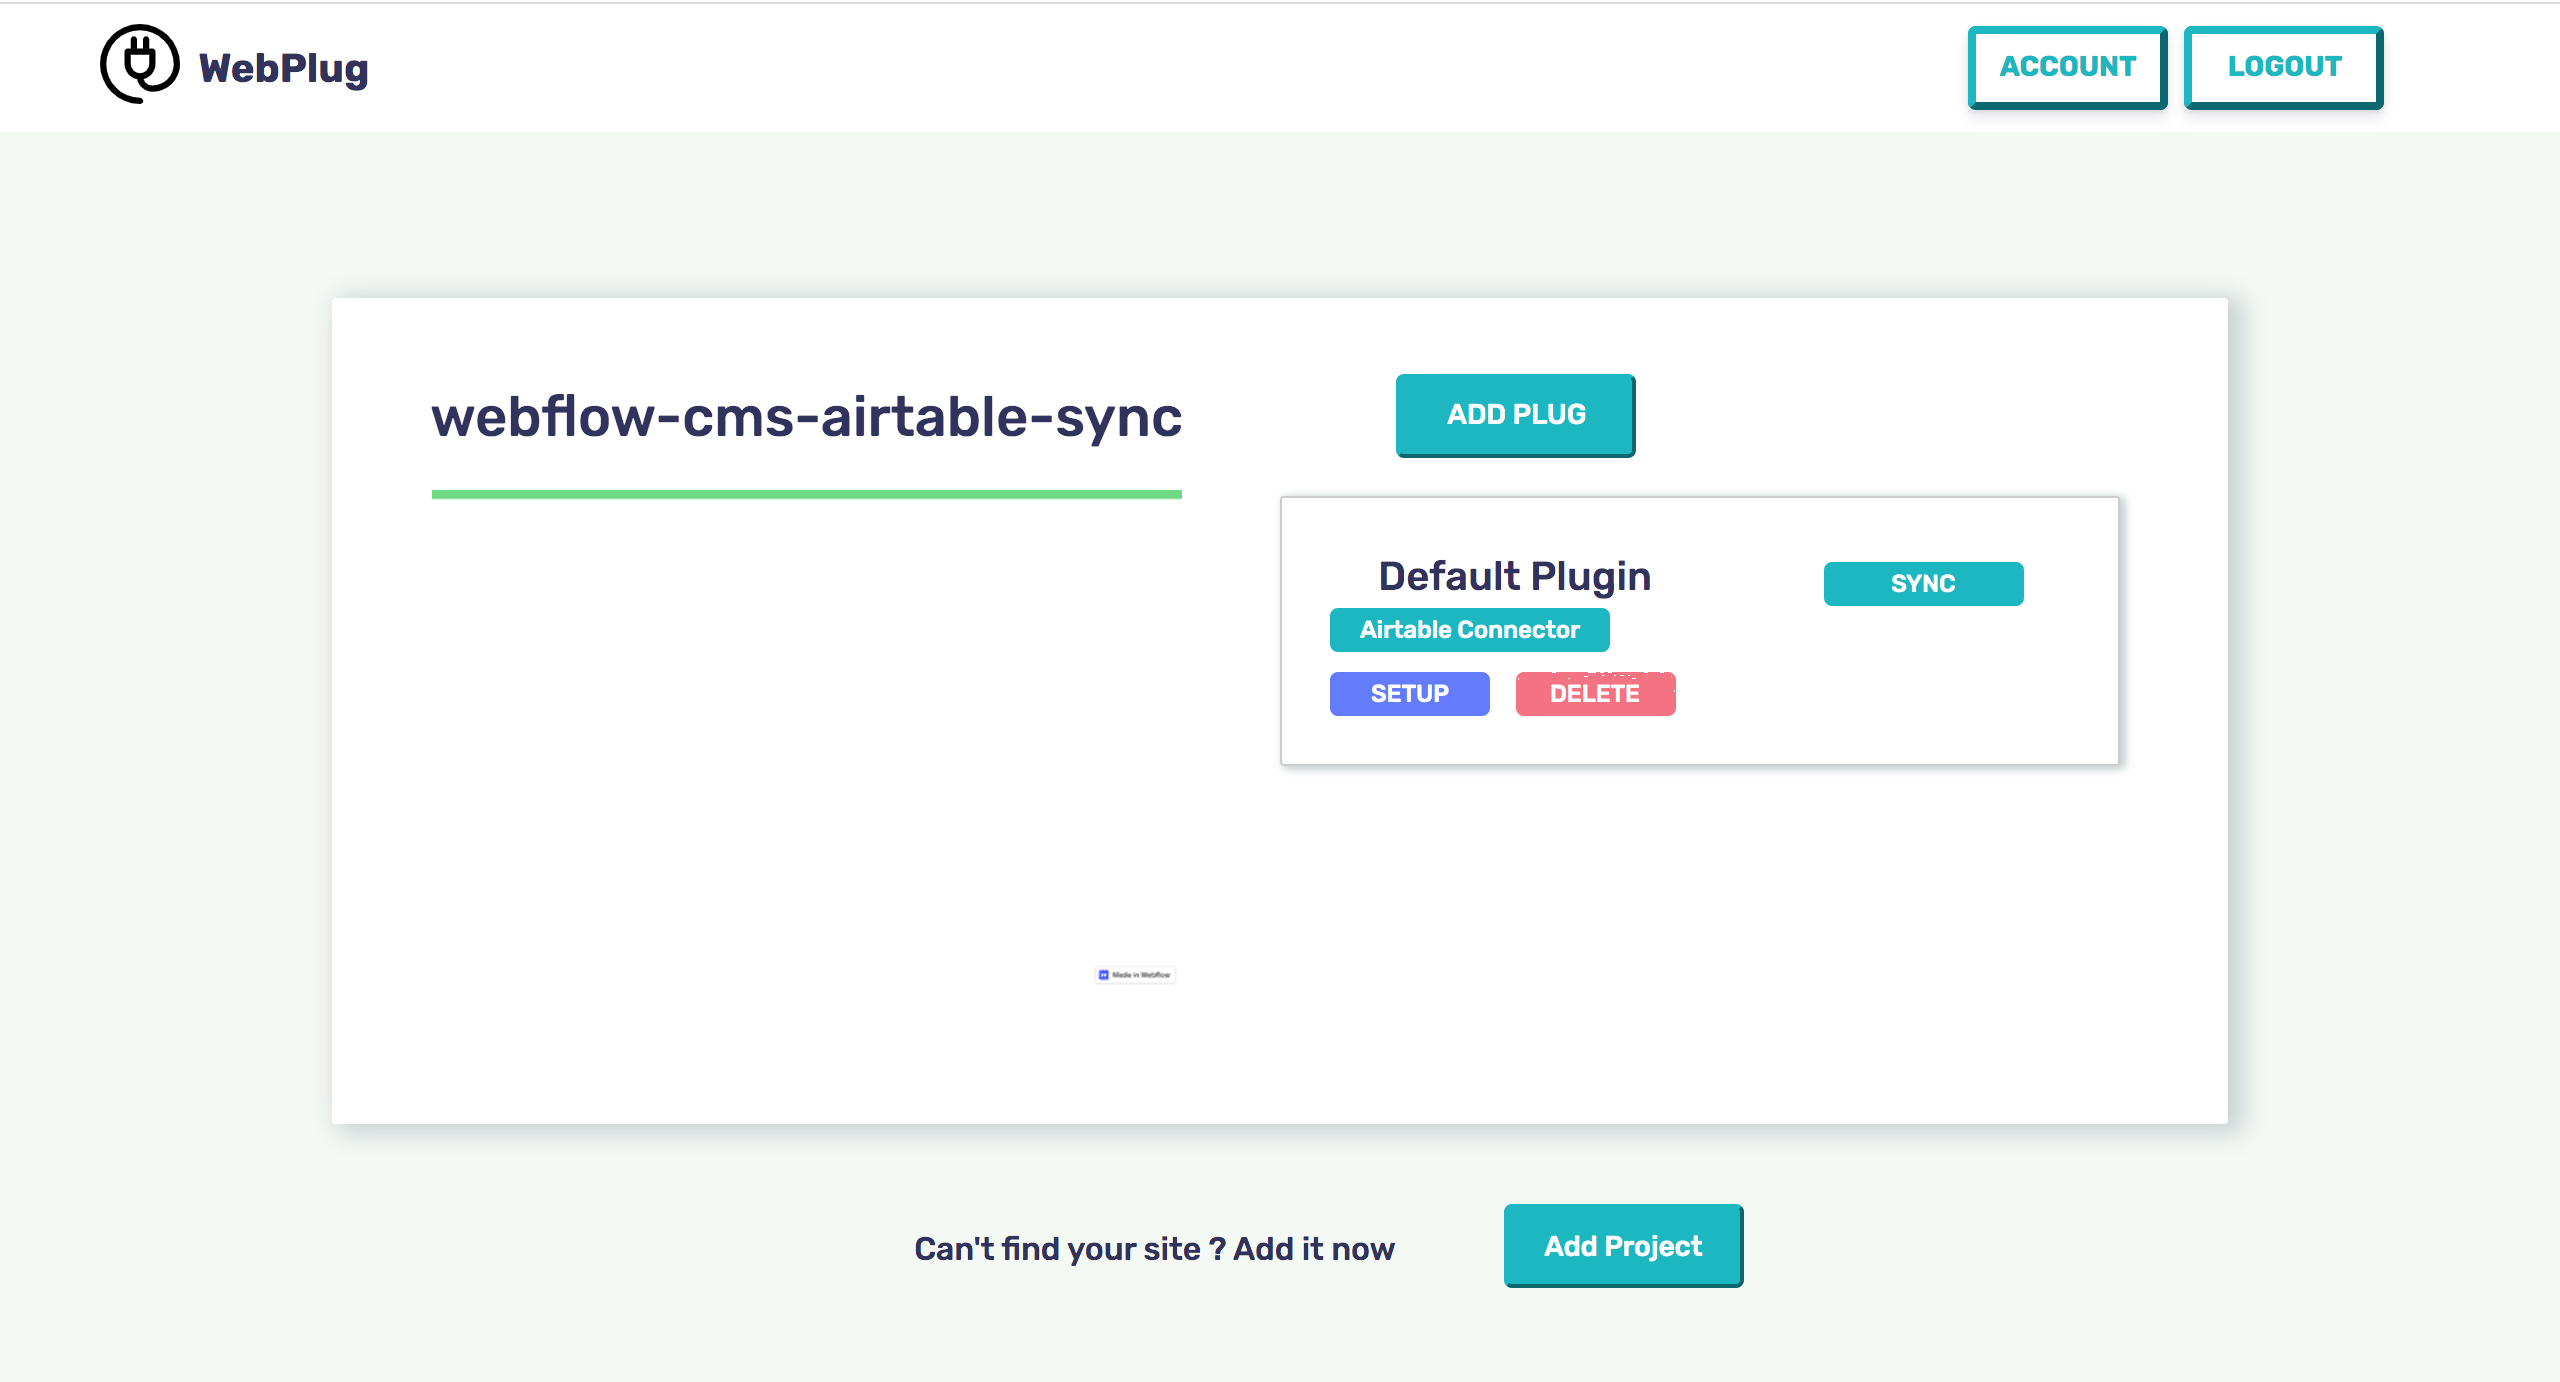Click the blue Webflow logo in badge
2560x1382 pixels.
click(1103, 974)
